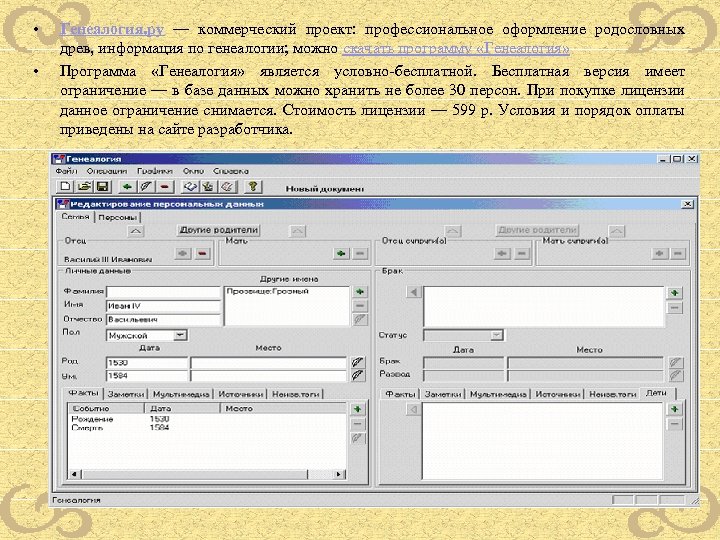This screenshot has width=720, height=540.
Task: Save with the floppy disk toolbar icon
Action: [102, 186]
